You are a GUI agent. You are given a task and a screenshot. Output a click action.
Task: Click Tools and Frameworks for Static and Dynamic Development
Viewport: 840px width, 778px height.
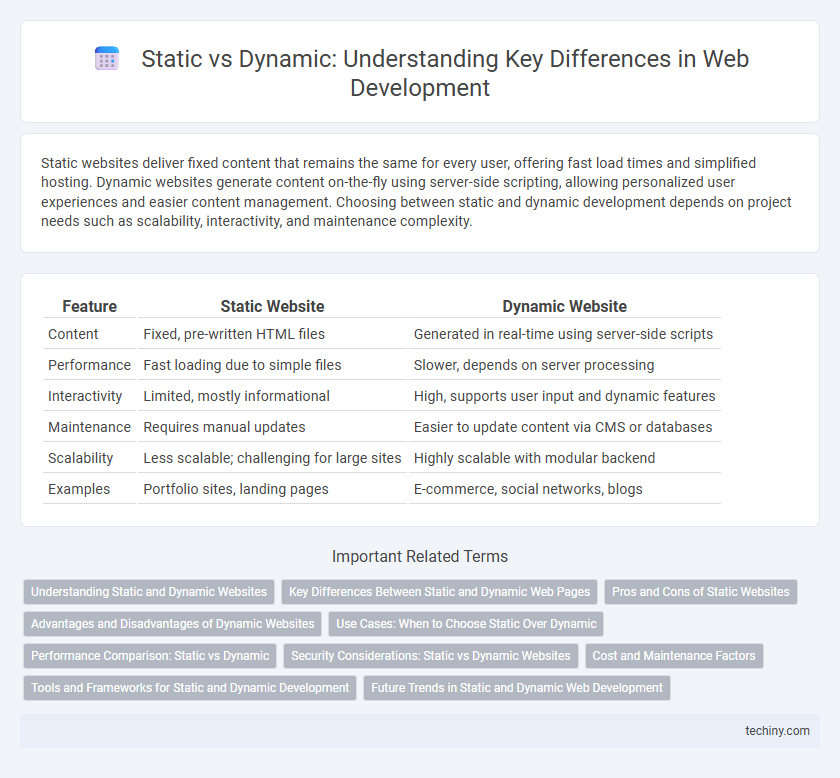[190, 688]
